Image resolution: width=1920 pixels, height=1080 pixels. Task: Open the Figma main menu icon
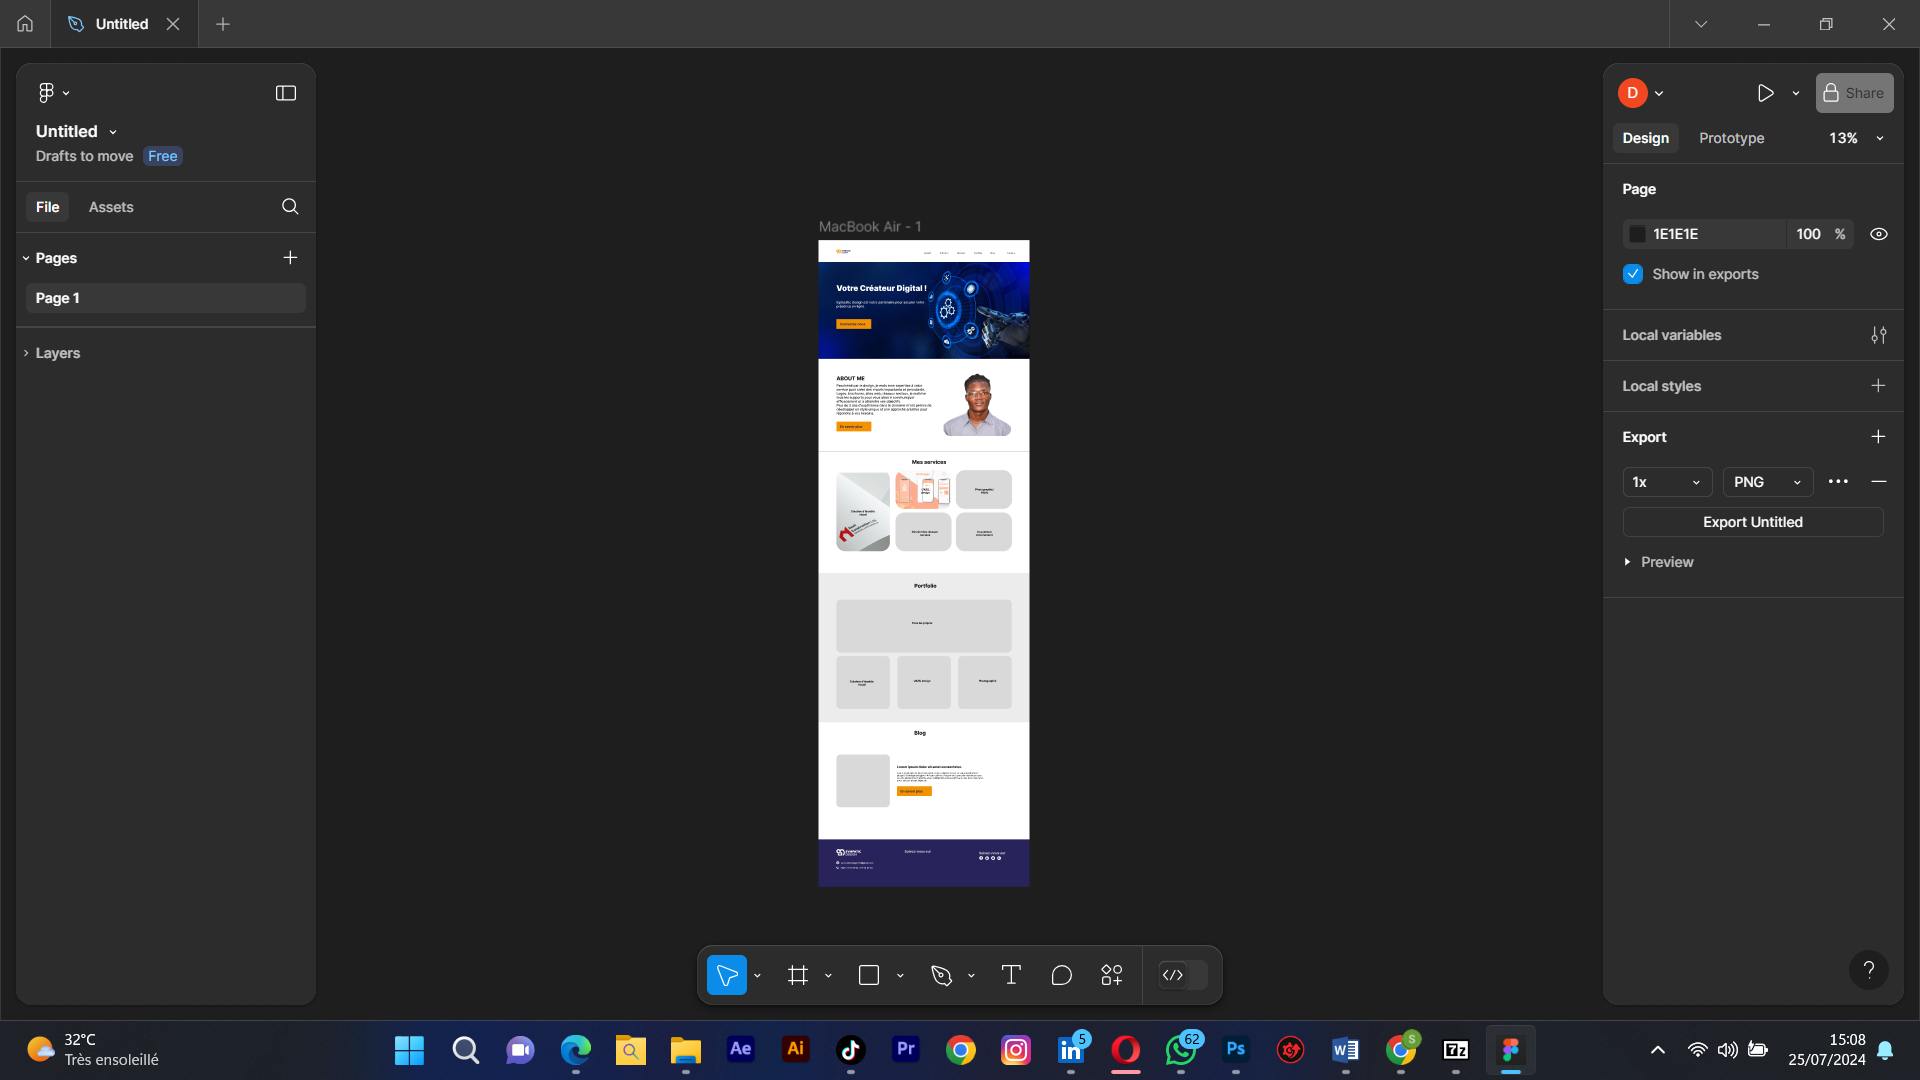click(46, 93)
